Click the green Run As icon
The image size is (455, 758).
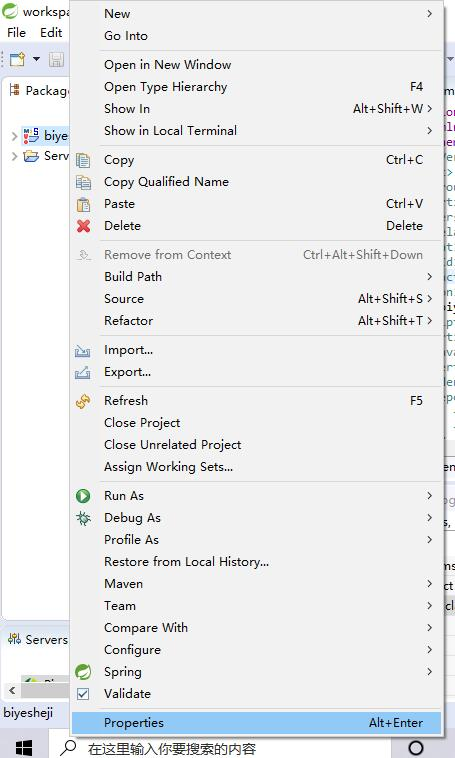pyautogui.click(x=83, y=496)
